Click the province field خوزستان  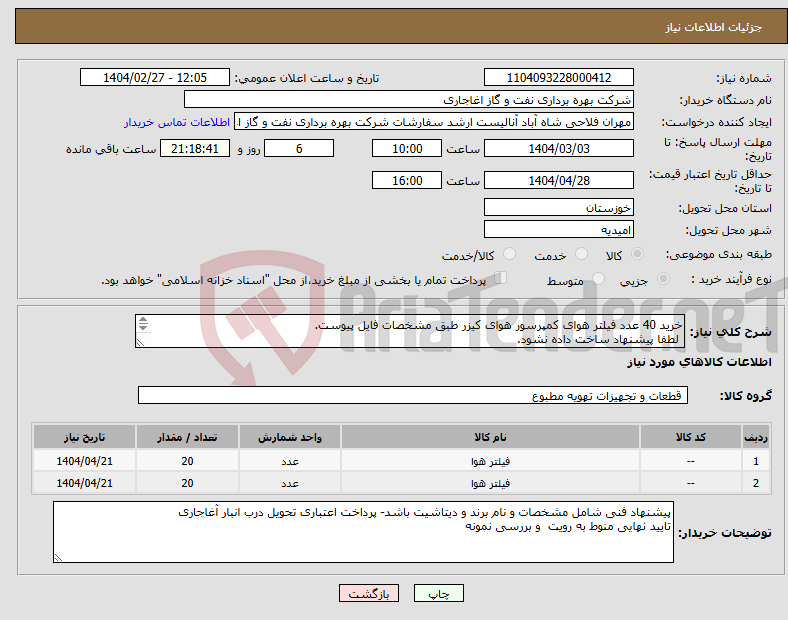(558, 207)
